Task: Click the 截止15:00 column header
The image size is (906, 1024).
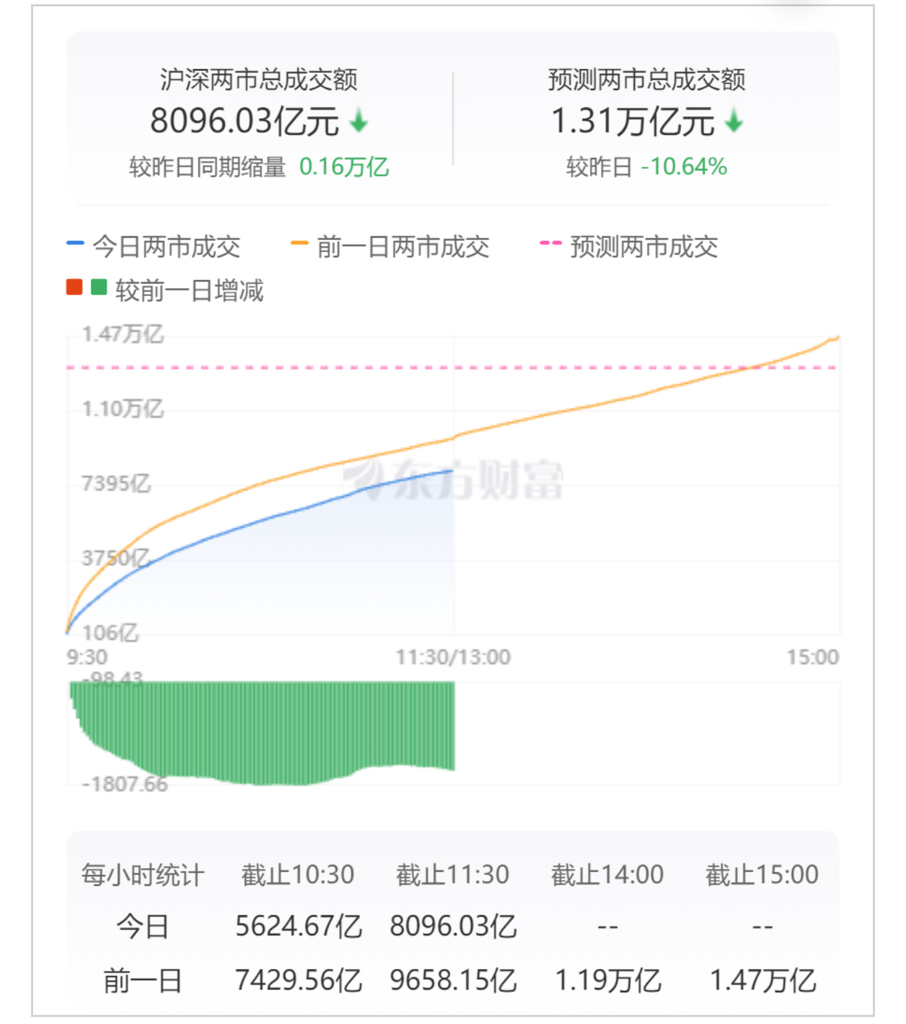Action: point(762,874)
